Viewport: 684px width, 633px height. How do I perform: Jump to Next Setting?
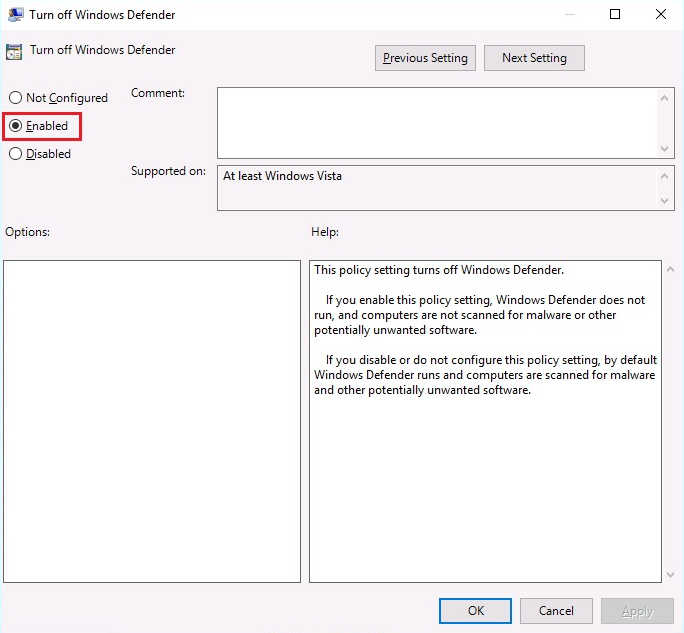pyautogui.click(x=534, y=58)
